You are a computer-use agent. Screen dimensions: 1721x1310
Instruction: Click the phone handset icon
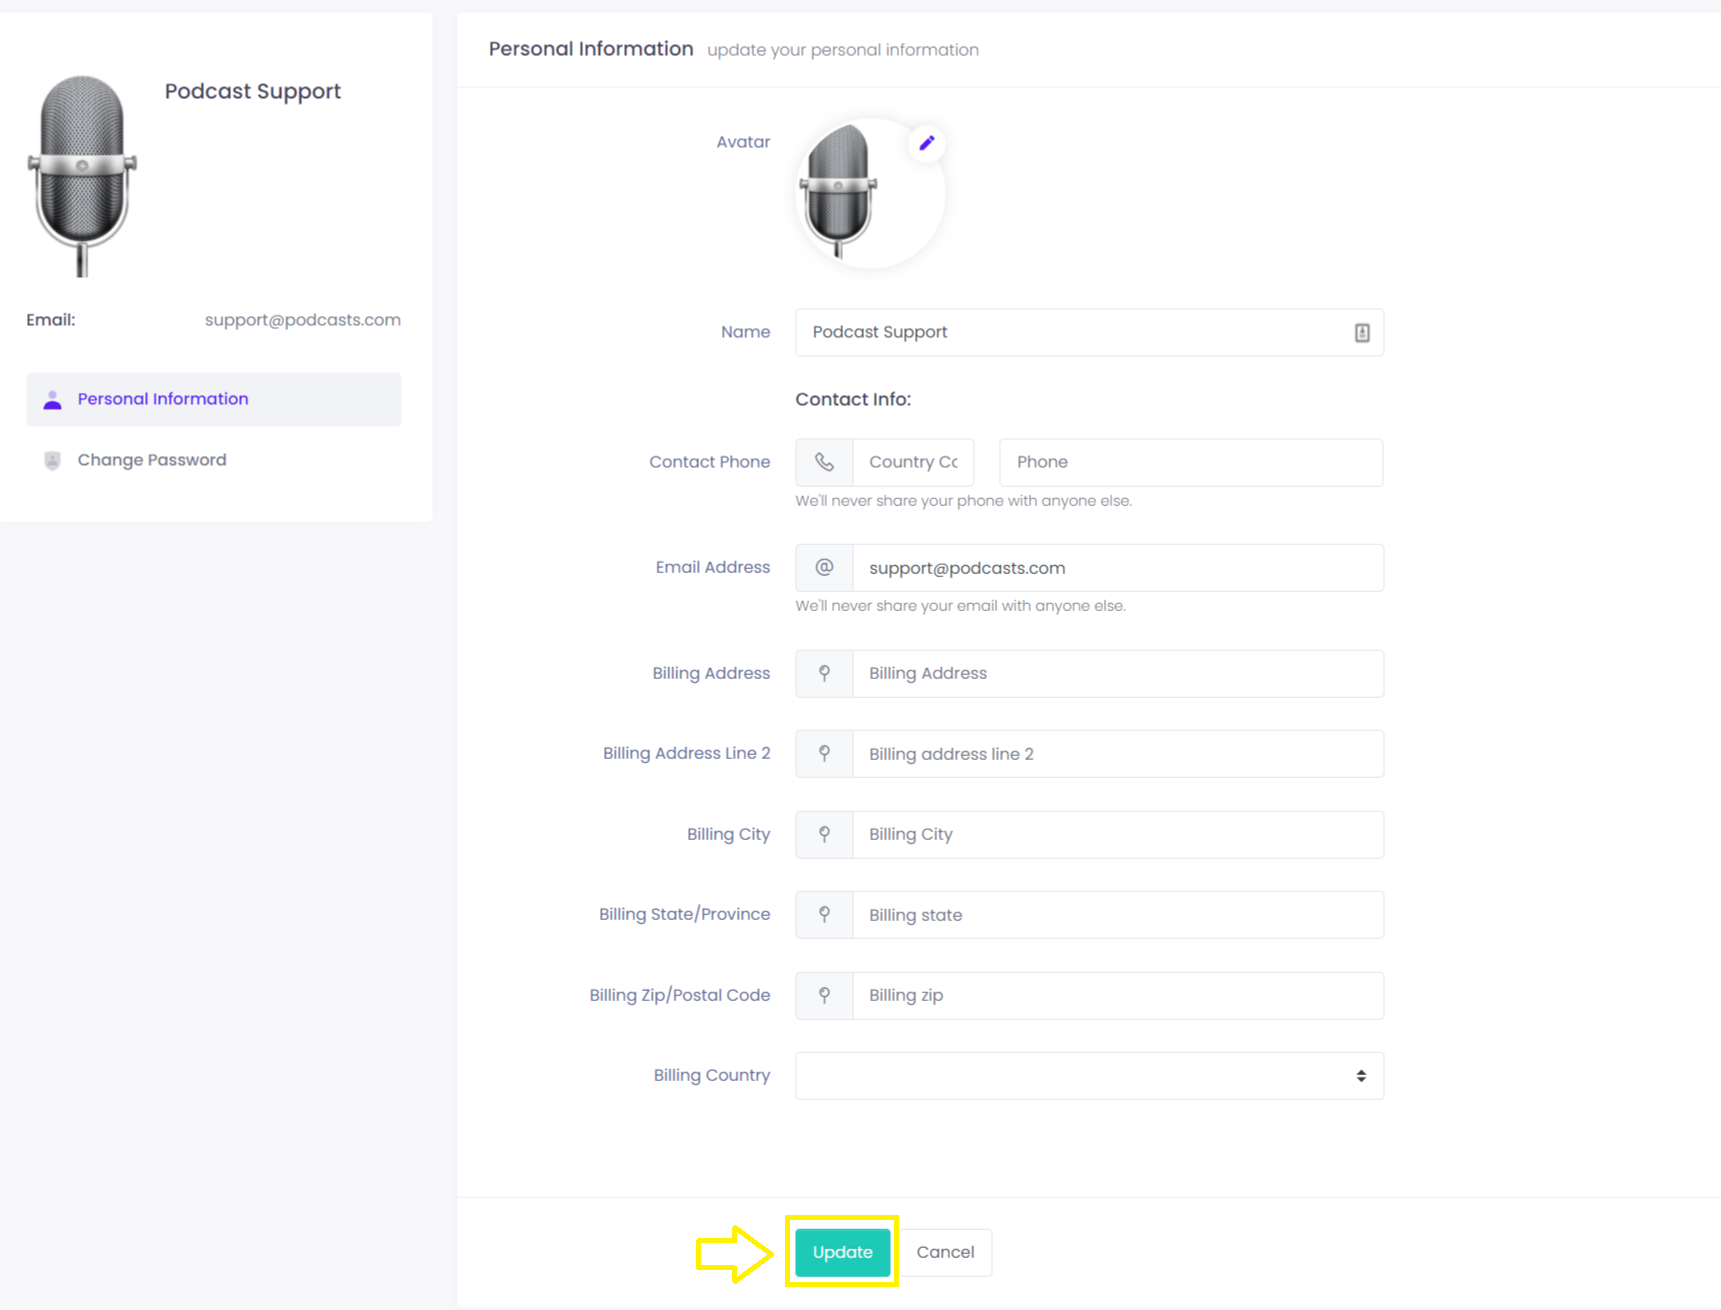click(x=824, y=462)
